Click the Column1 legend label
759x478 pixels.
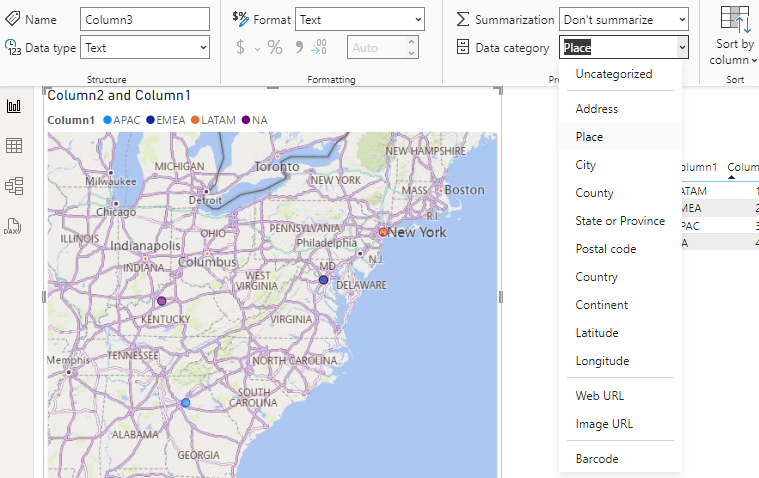[x=71, y=120]
